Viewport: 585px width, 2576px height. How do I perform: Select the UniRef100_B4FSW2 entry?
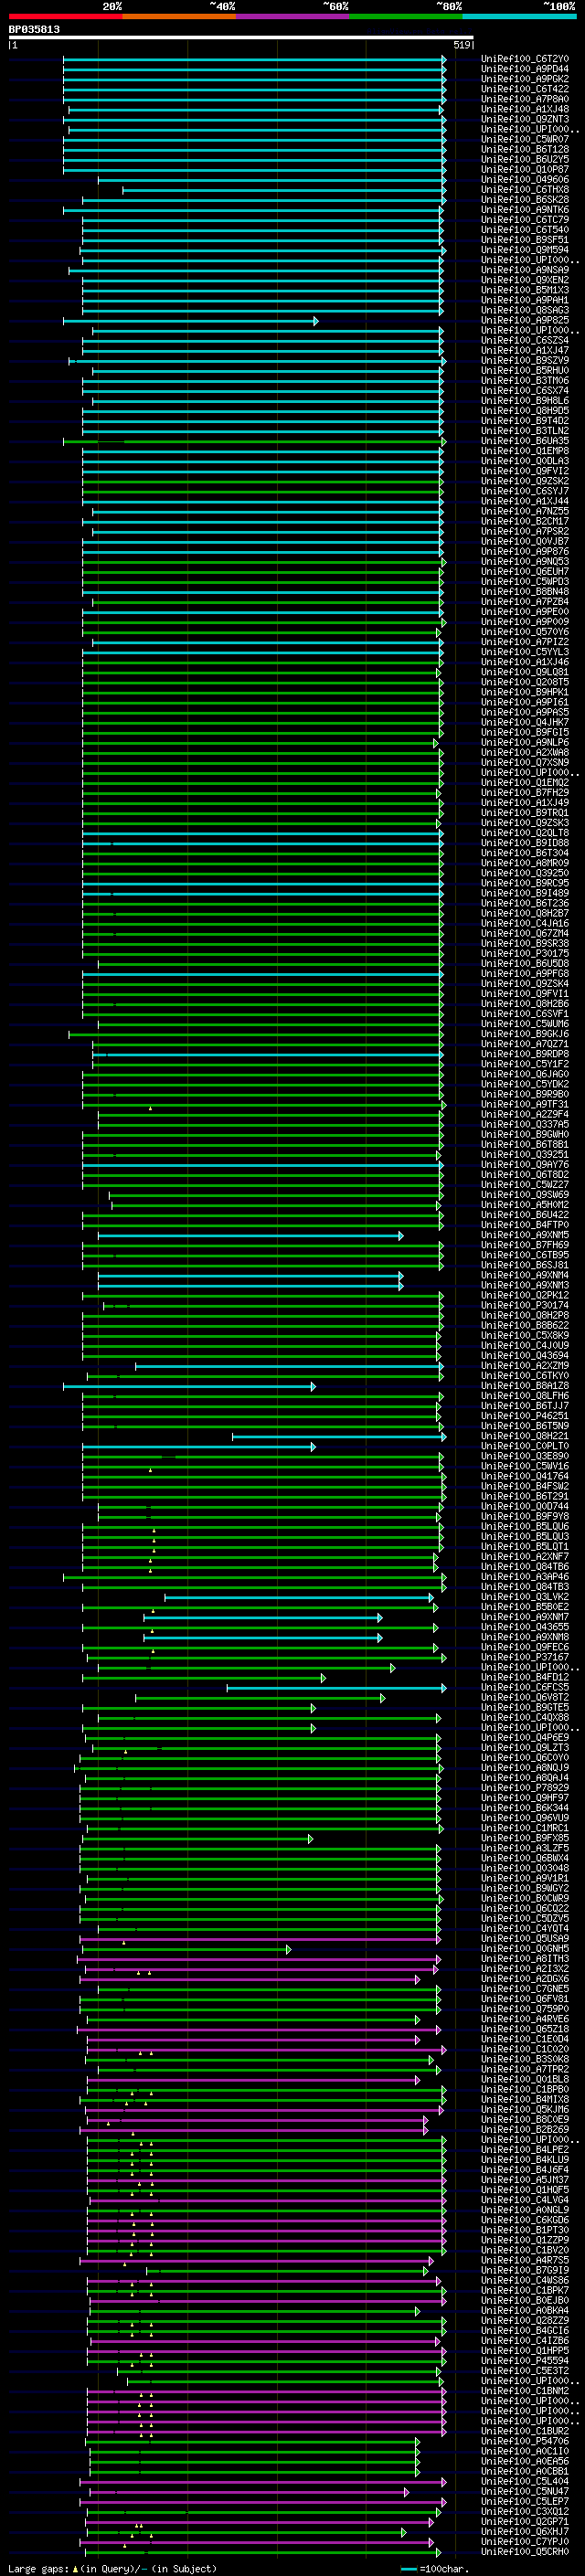pyautogui.click(x=525, y=1486)
